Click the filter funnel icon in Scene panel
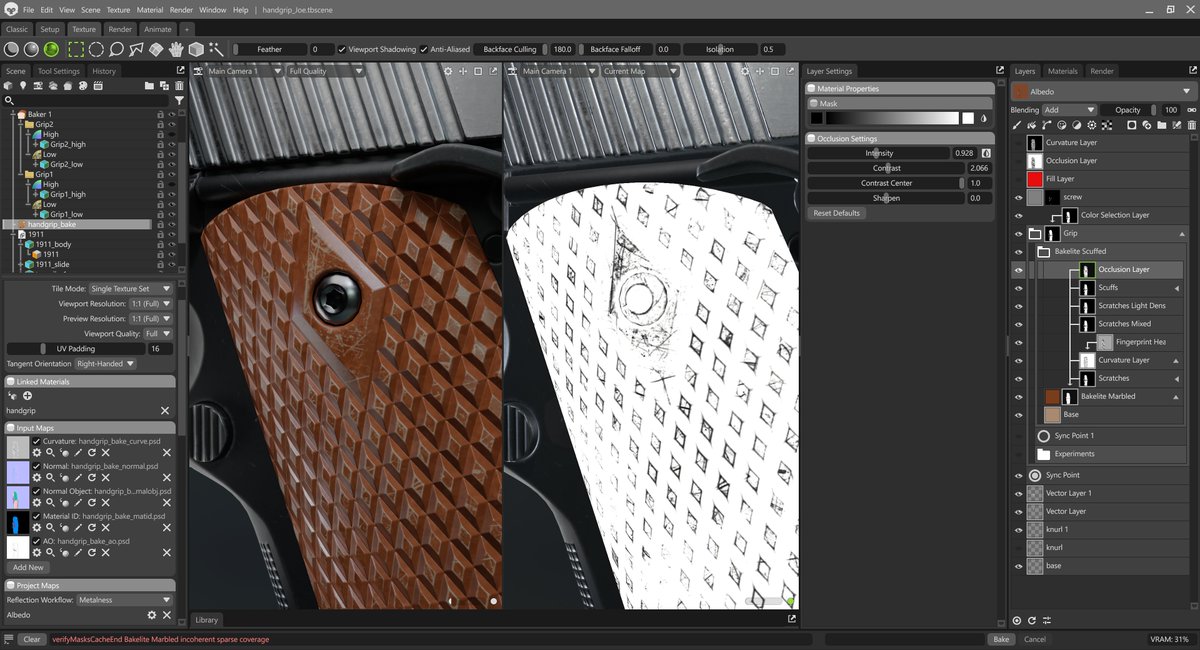1200x650 pixels. 179,101
